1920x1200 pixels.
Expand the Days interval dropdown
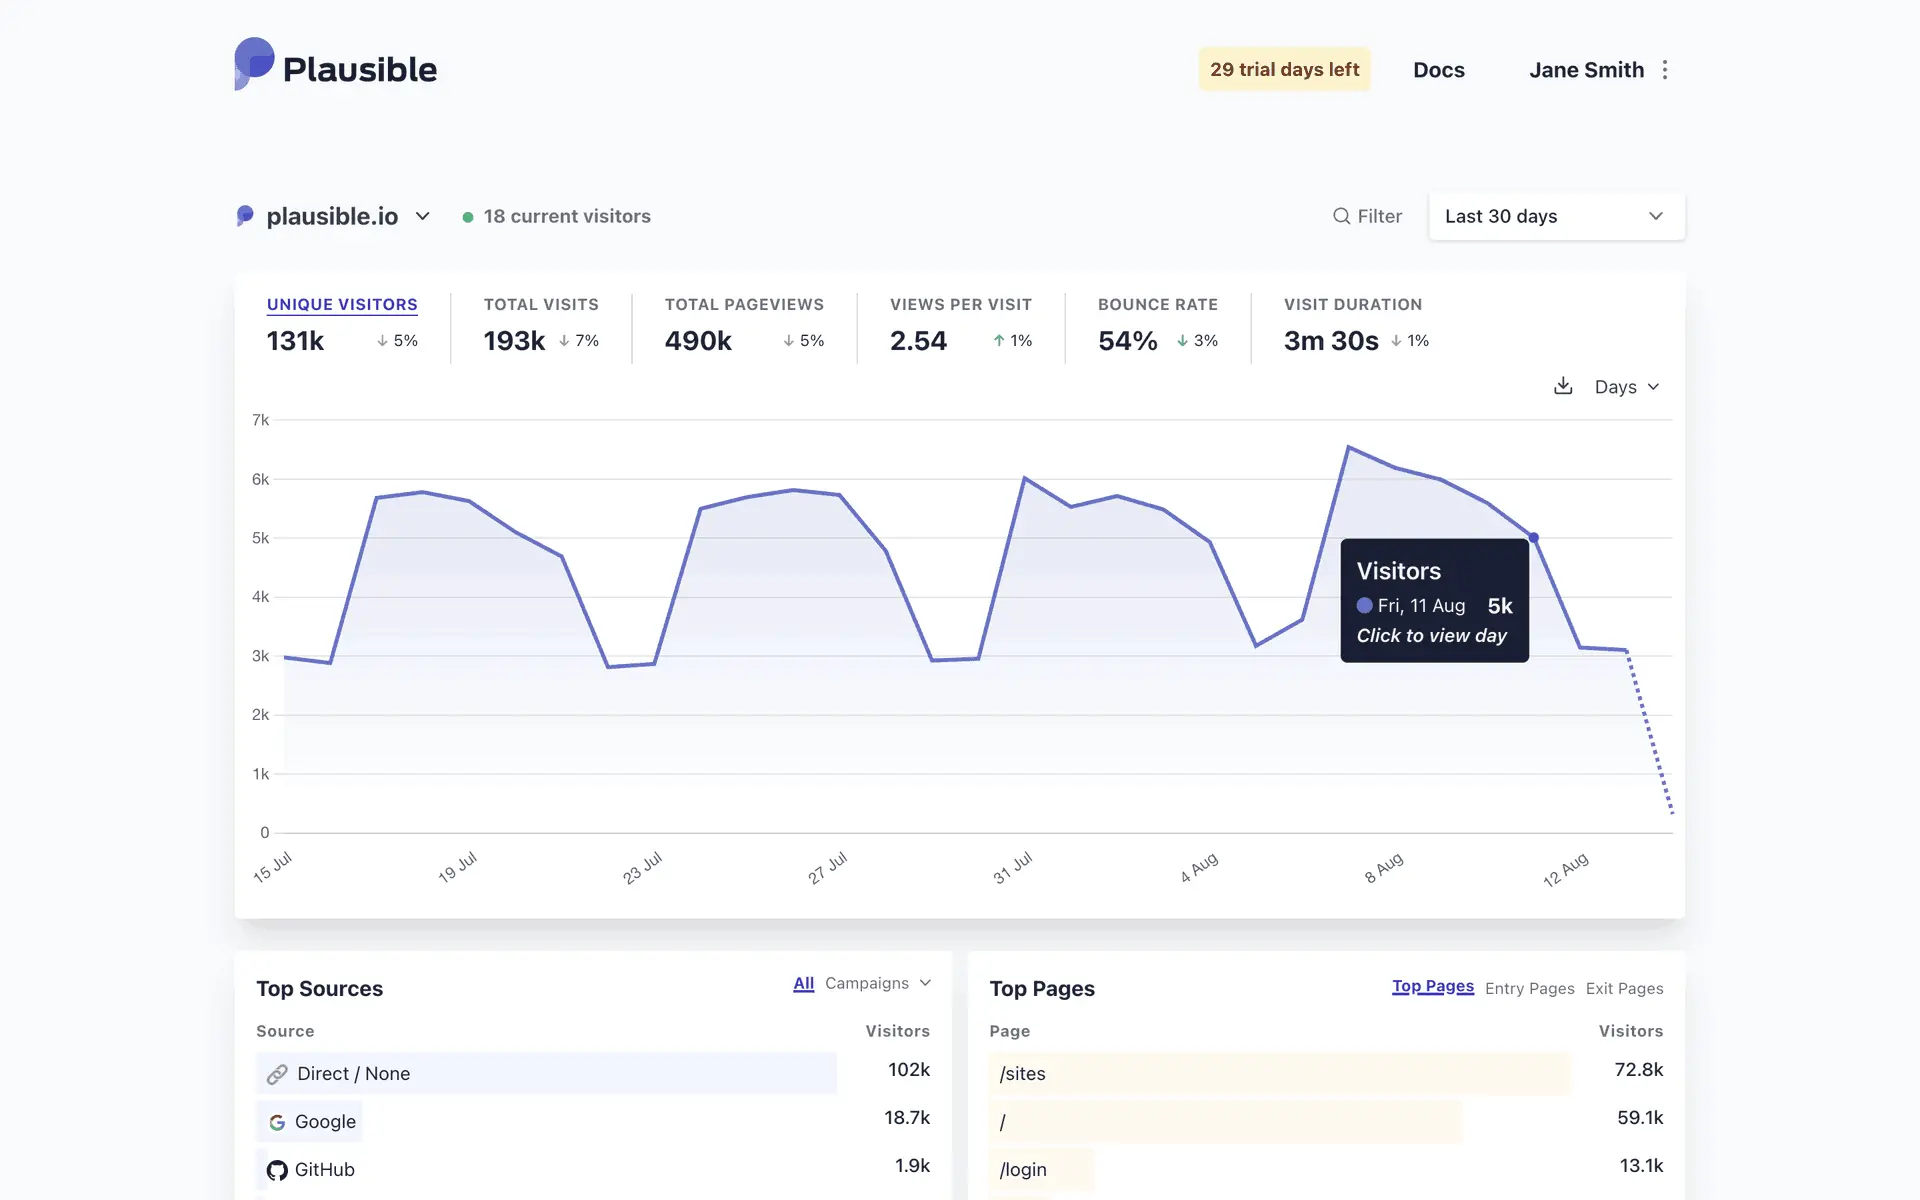tap(1626, 387)
